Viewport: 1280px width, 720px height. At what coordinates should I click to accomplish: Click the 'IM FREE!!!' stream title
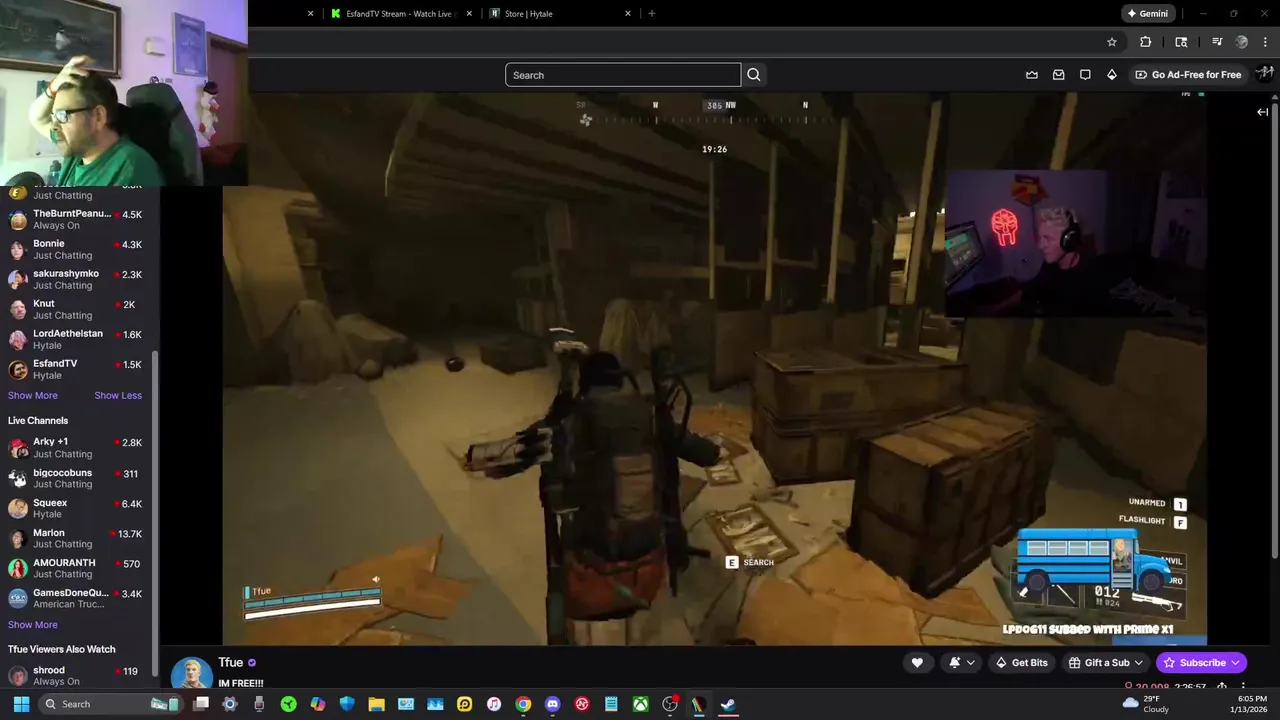(x=241, y=684)
